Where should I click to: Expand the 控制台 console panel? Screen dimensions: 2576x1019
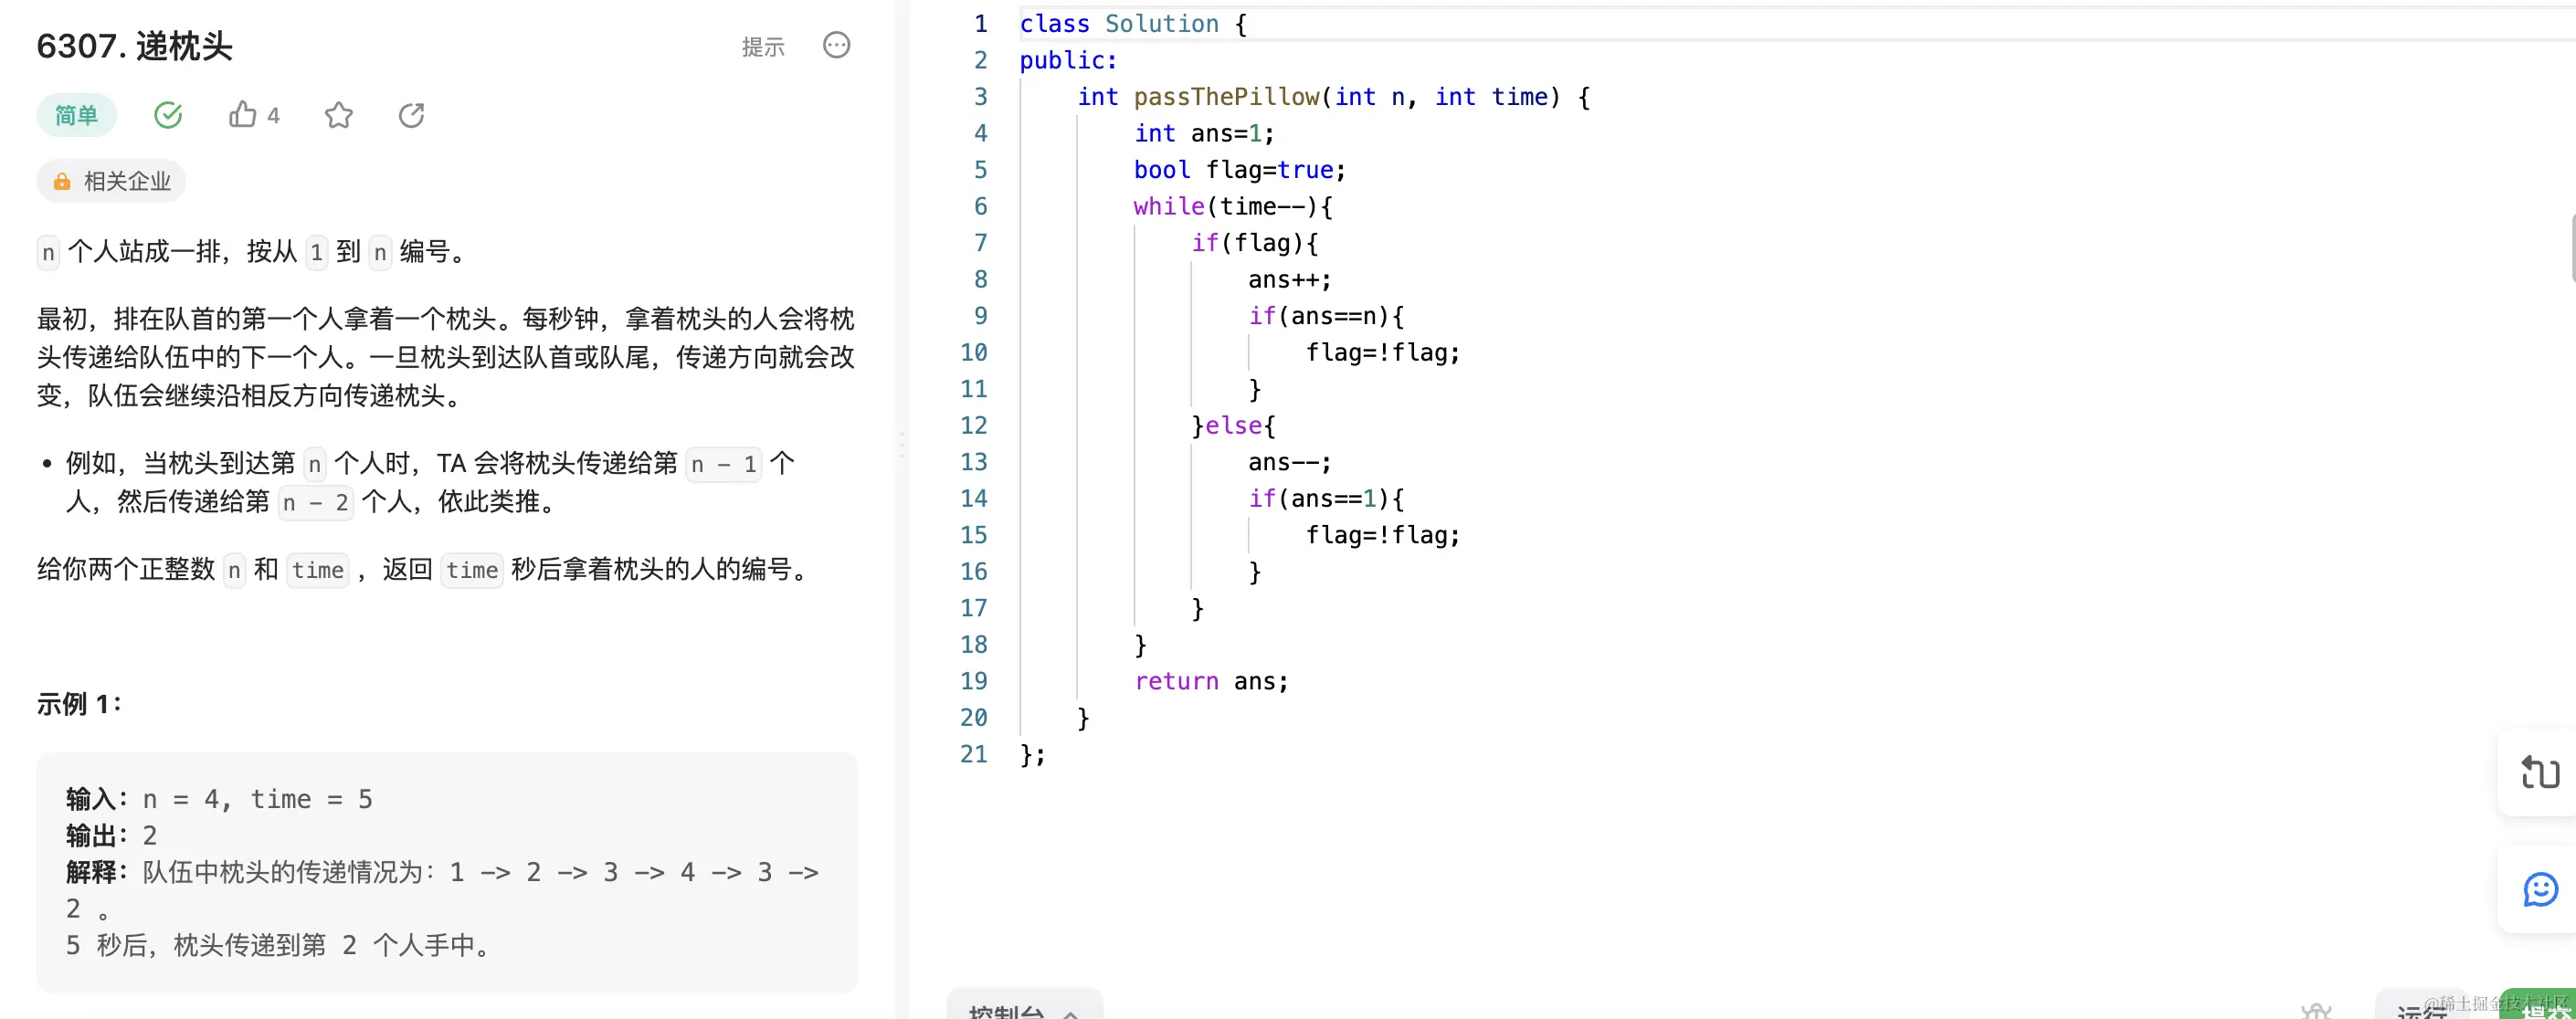(x=1023, y=1010)
